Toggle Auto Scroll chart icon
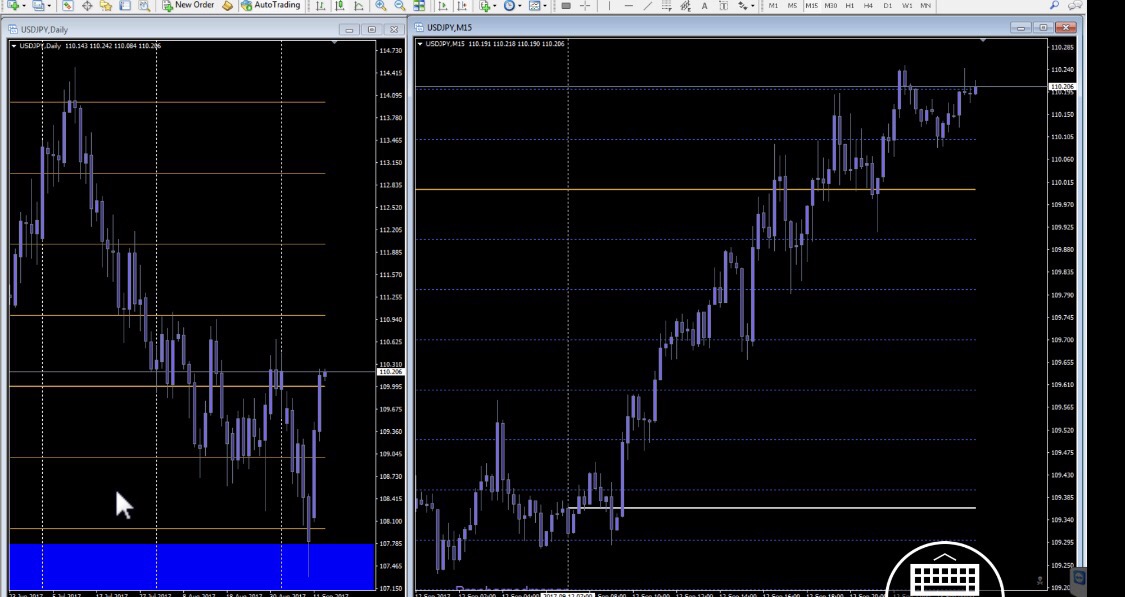This screenshot has height=597, width=1125. pyautogui.click(x=443, y=5)
